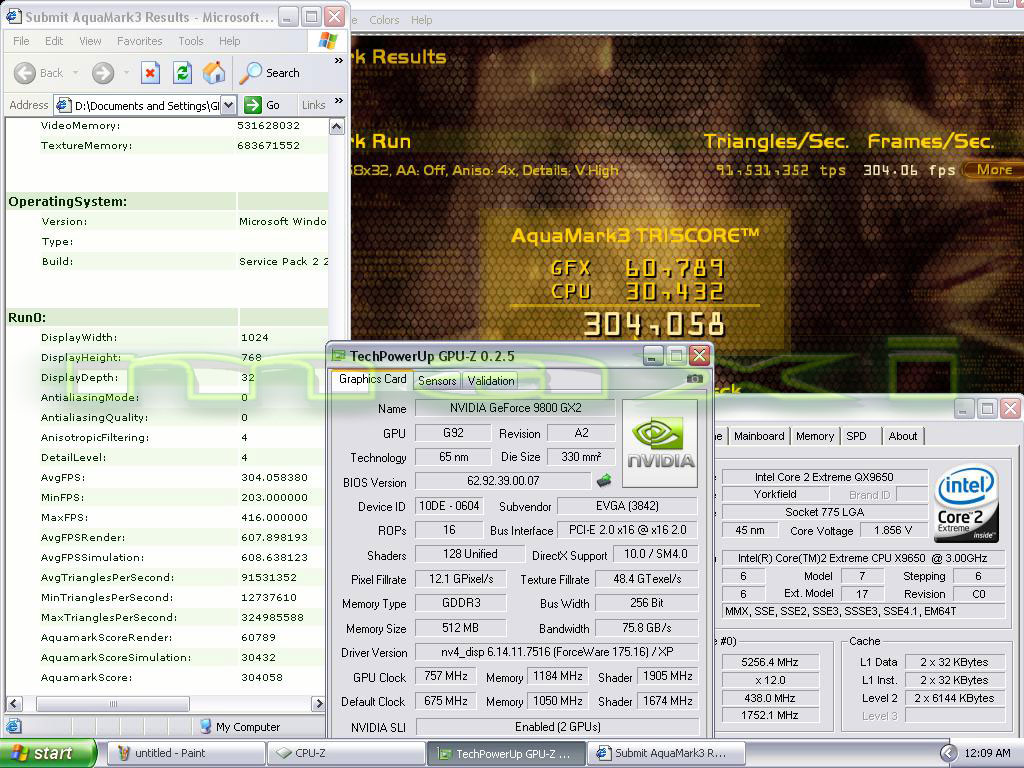Select the Graphics Card tab in GPU-Z
The height and width of the screenshot is (768, 1024).
click(x=372, y=379)
